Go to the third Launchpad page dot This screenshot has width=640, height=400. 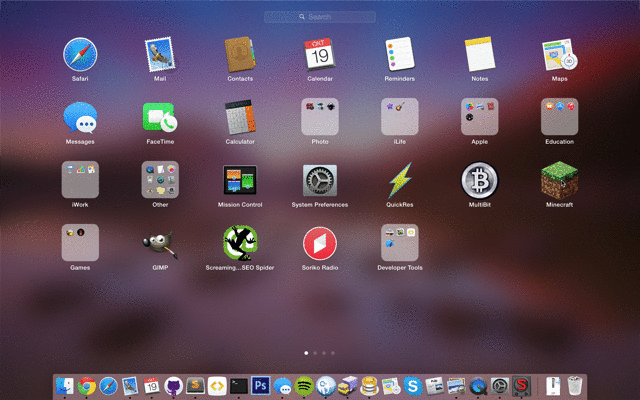(x=324, y=353)
